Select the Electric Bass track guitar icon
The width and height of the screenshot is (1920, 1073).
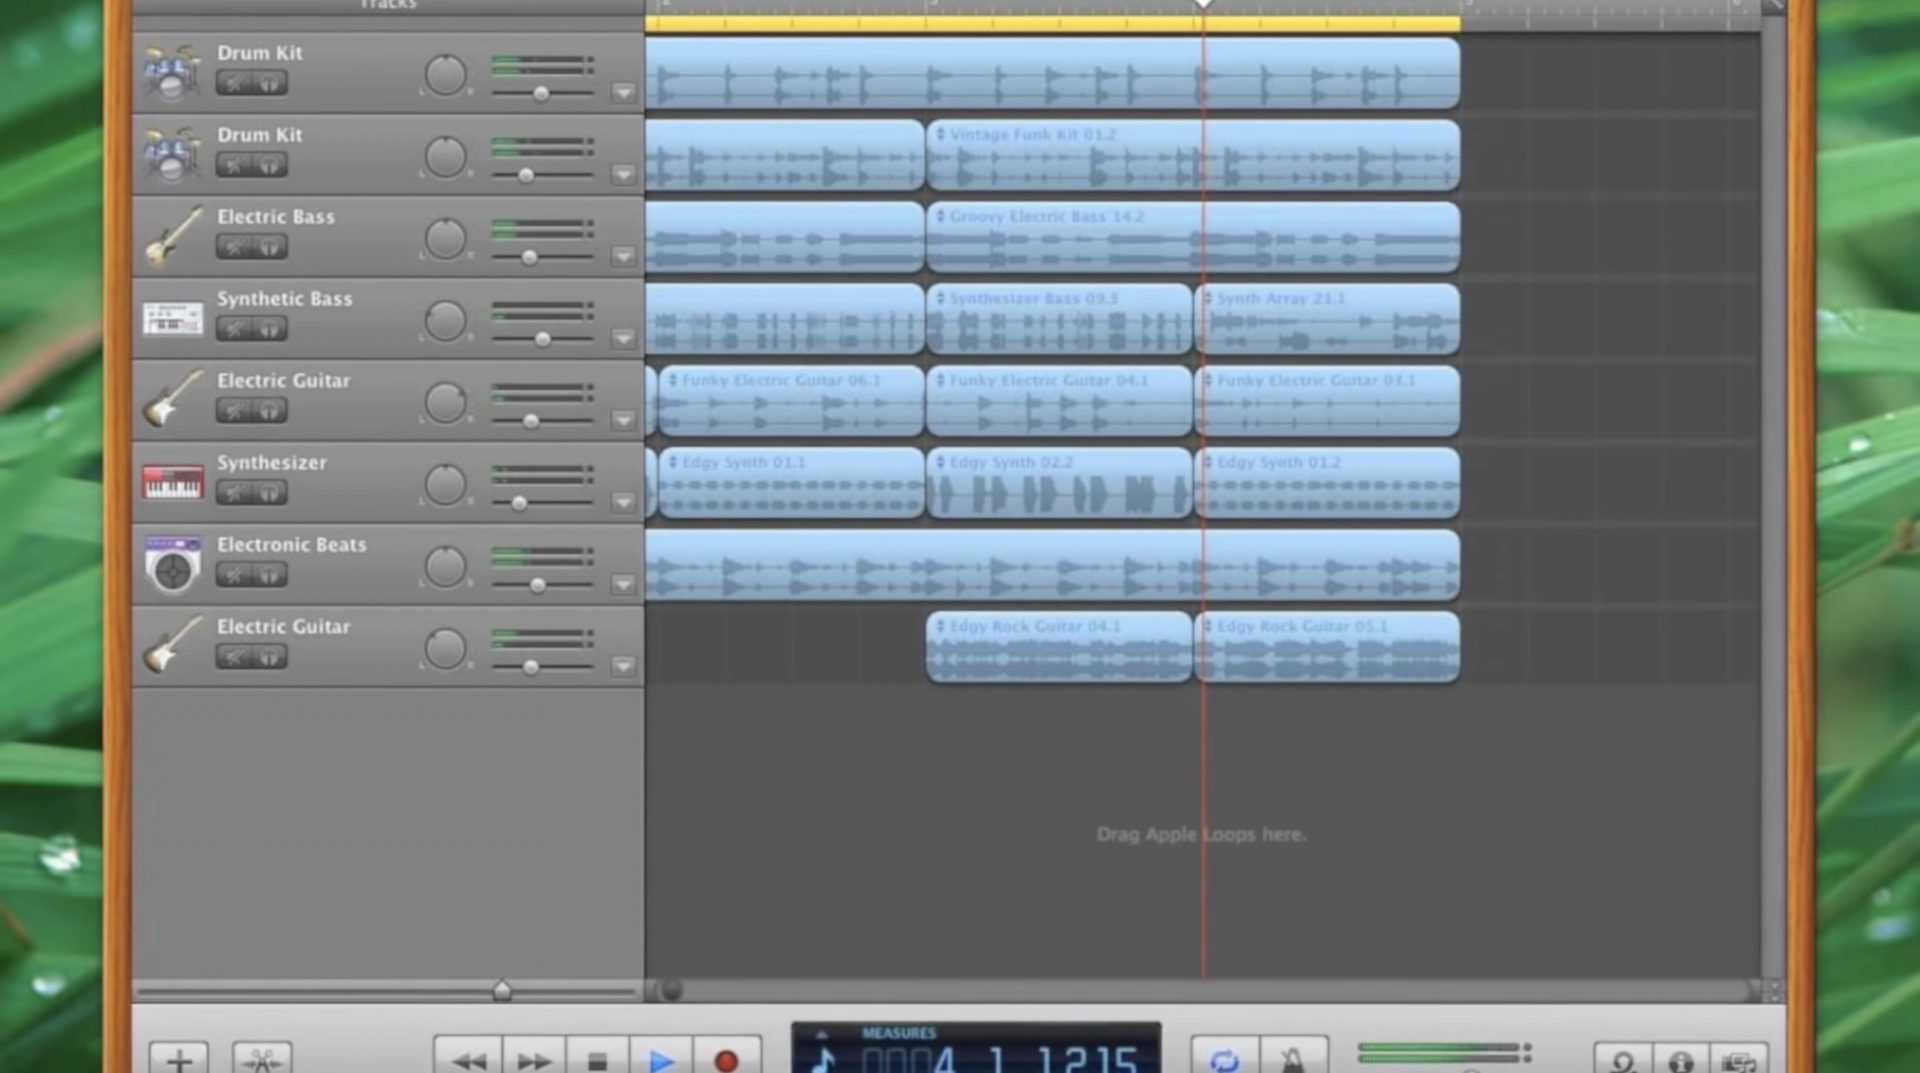coord(172,237)
